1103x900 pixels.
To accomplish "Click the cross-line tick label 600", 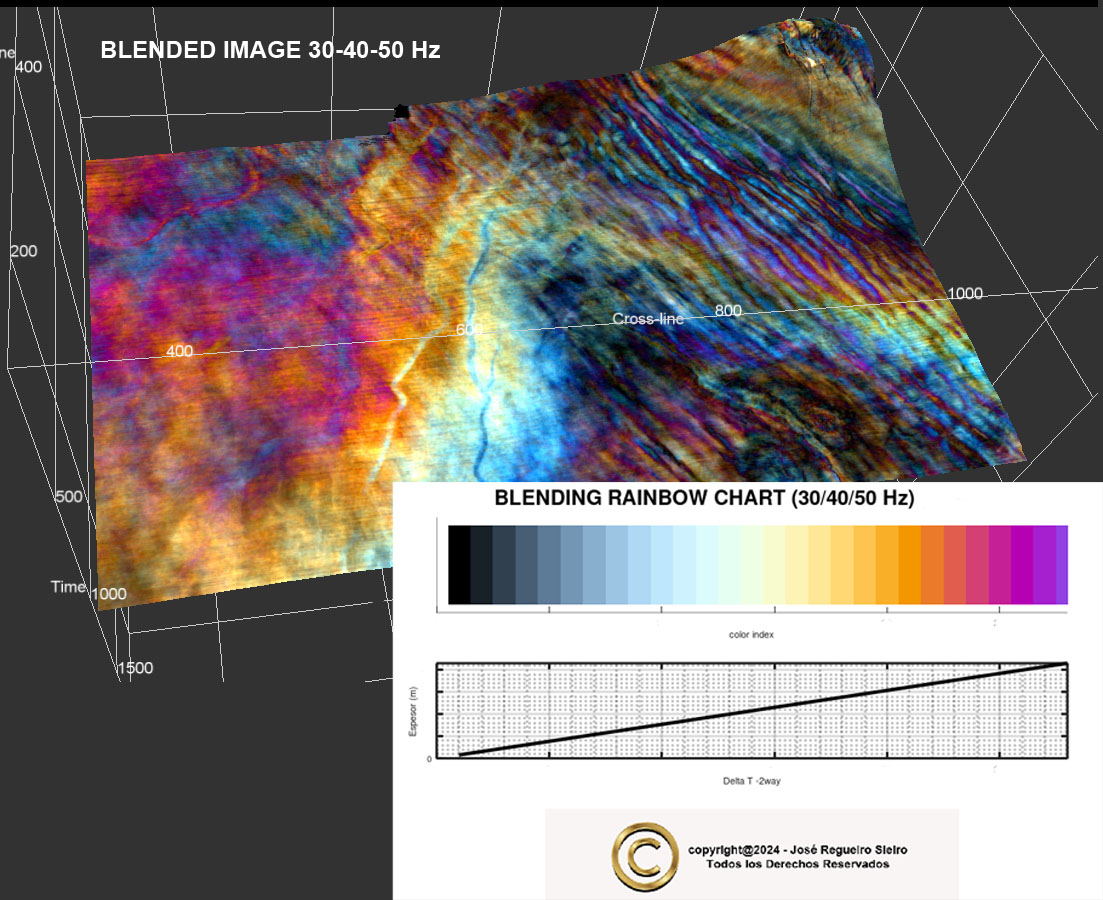I will pos(469,330).
